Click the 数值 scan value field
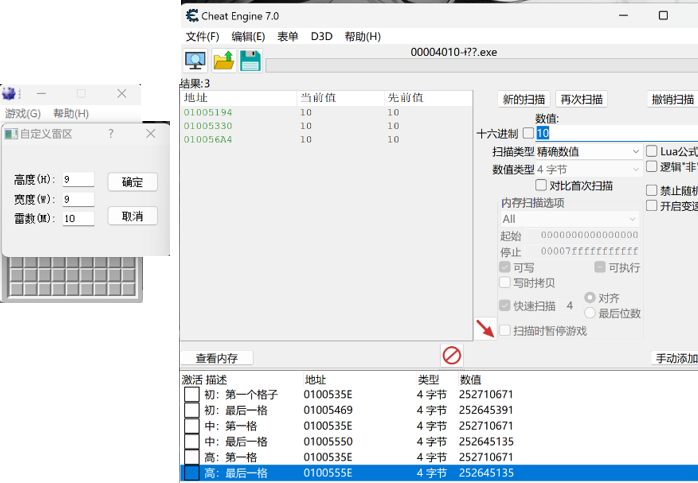The width and height of the screenshot is (698, 483). tap(617, 133)
